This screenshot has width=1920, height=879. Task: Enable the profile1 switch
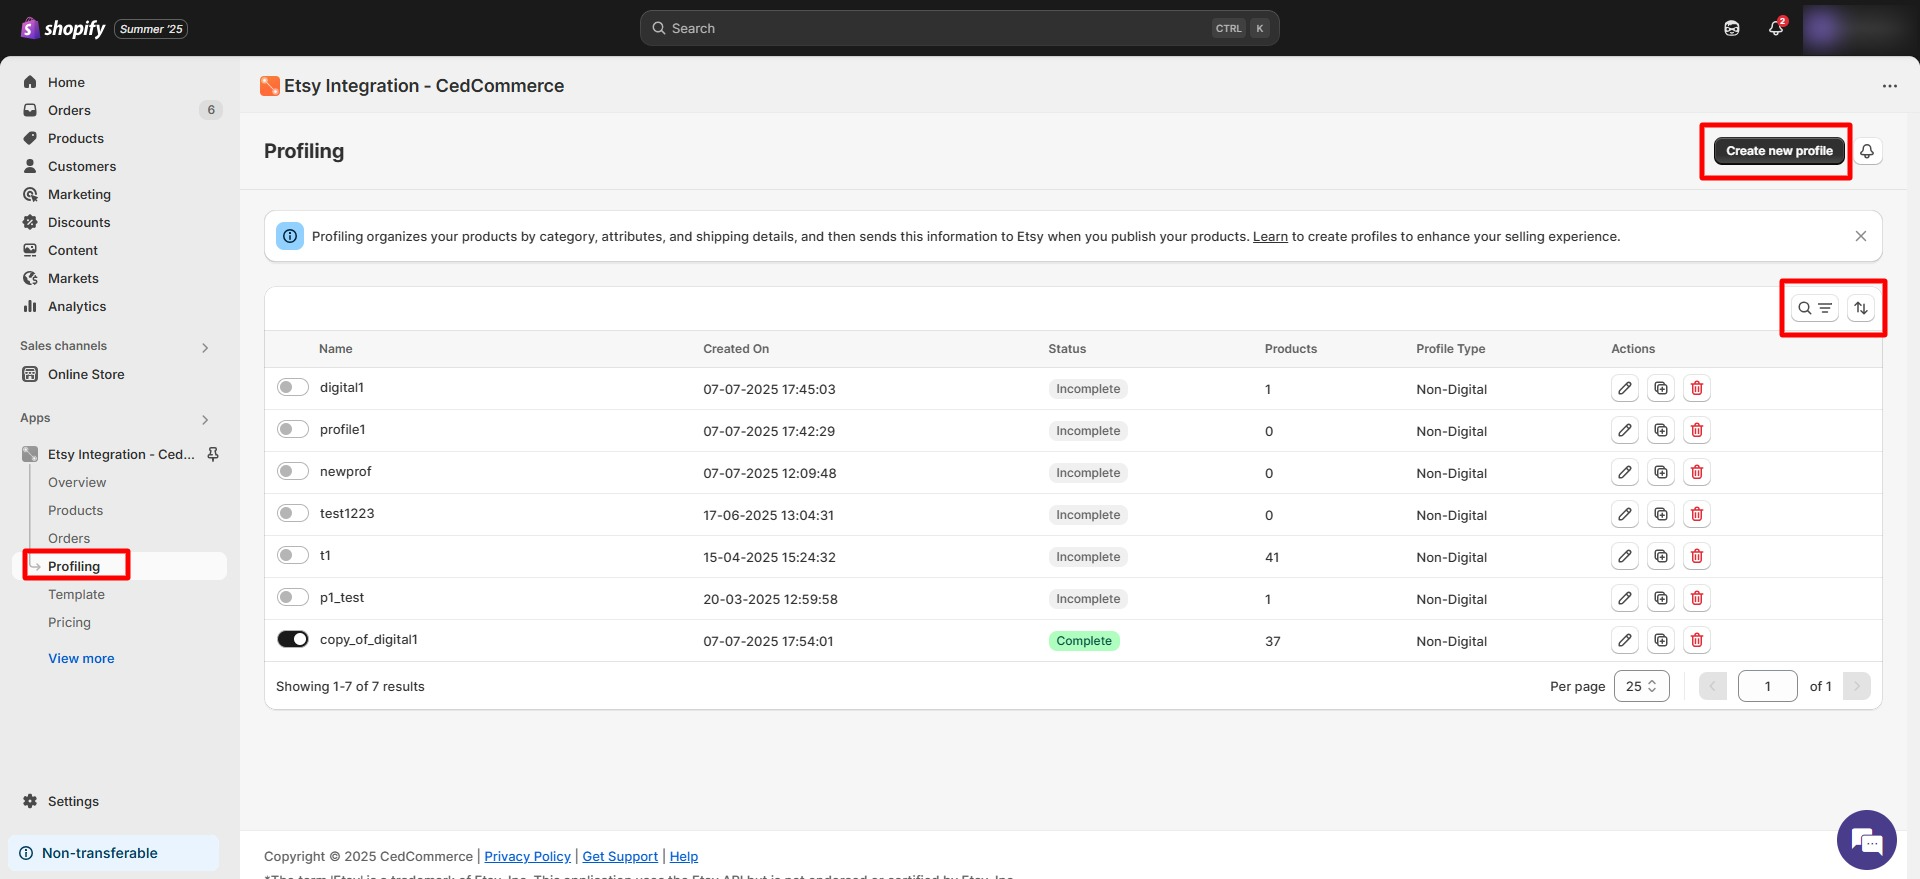click(293, 429)
